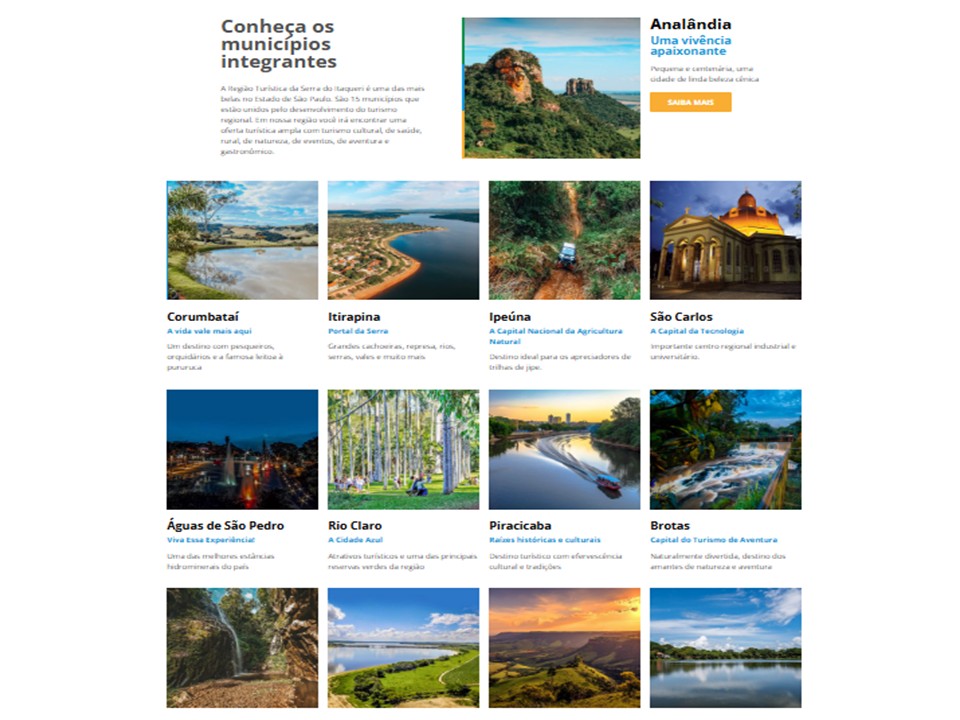Open the Analândia heading link
Screen dimensions: 960x720
coord(690,24)
